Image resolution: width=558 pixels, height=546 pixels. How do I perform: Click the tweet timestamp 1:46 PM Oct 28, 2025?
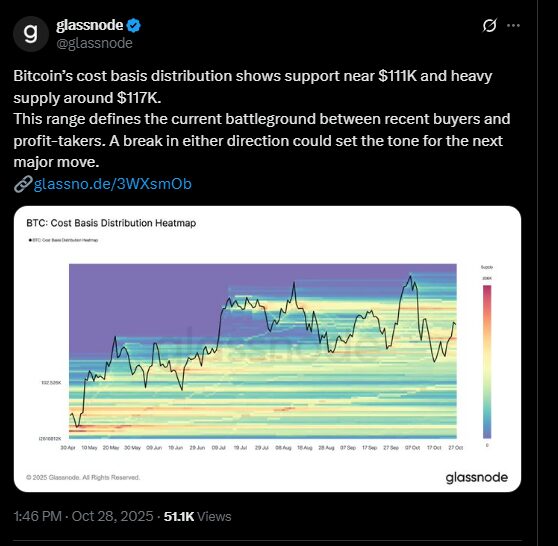83,516
